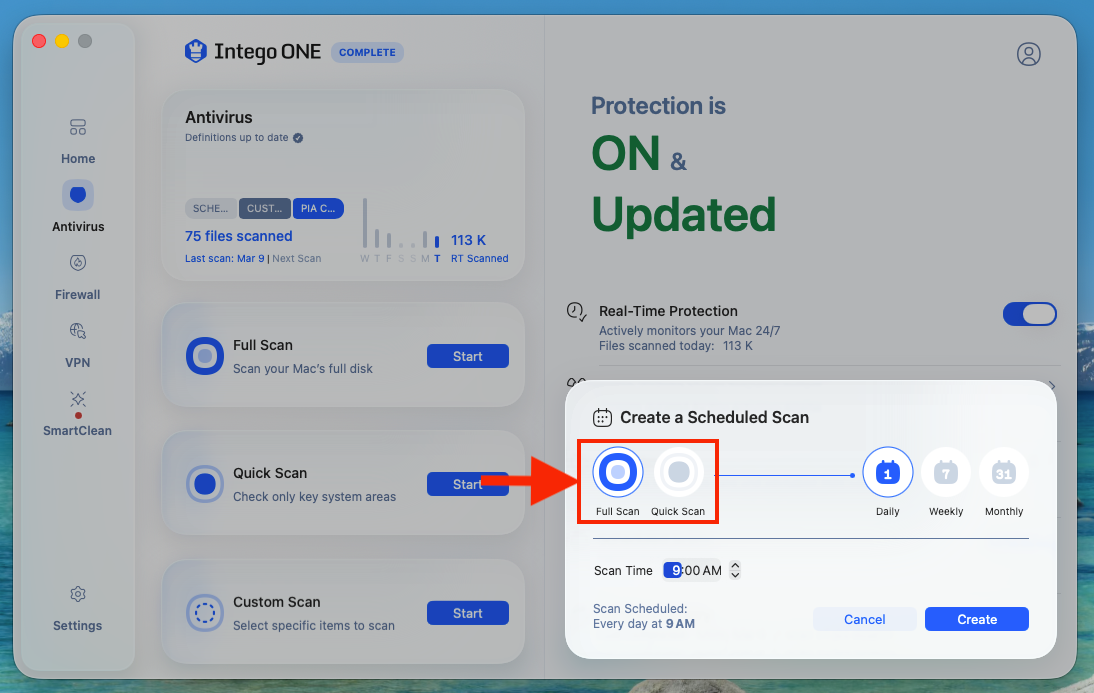Click the Scan Time stepper arrows

[735, 570]
